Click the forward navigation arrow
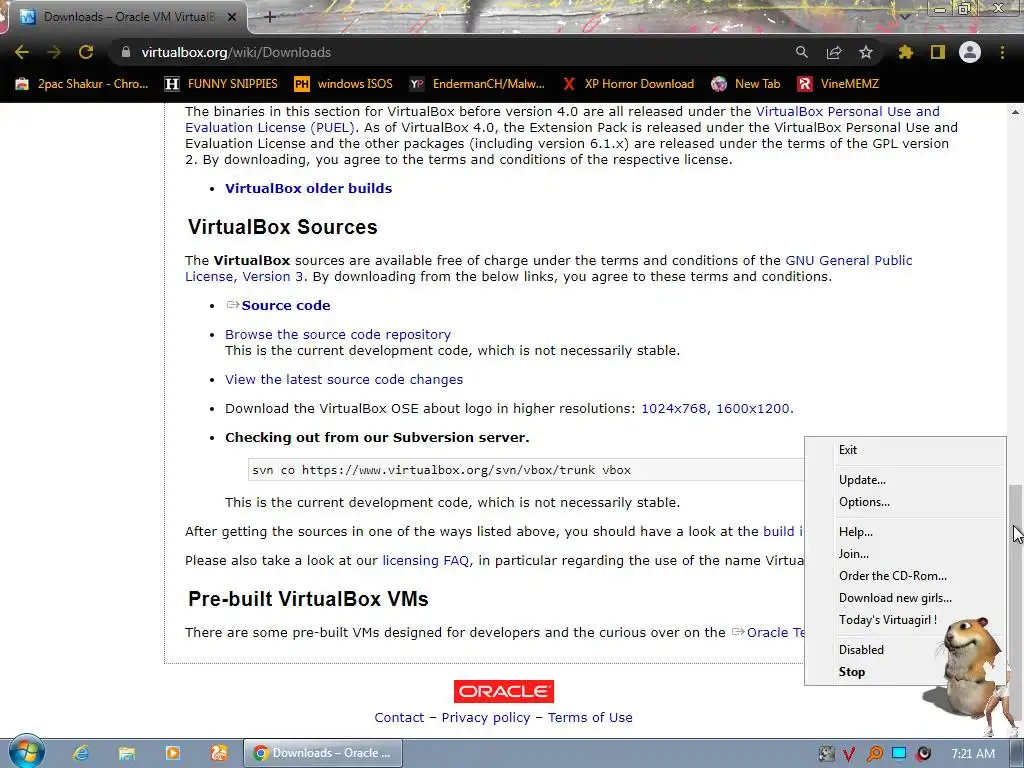Screen dimensions: 1024x768 tap(54, 52)
